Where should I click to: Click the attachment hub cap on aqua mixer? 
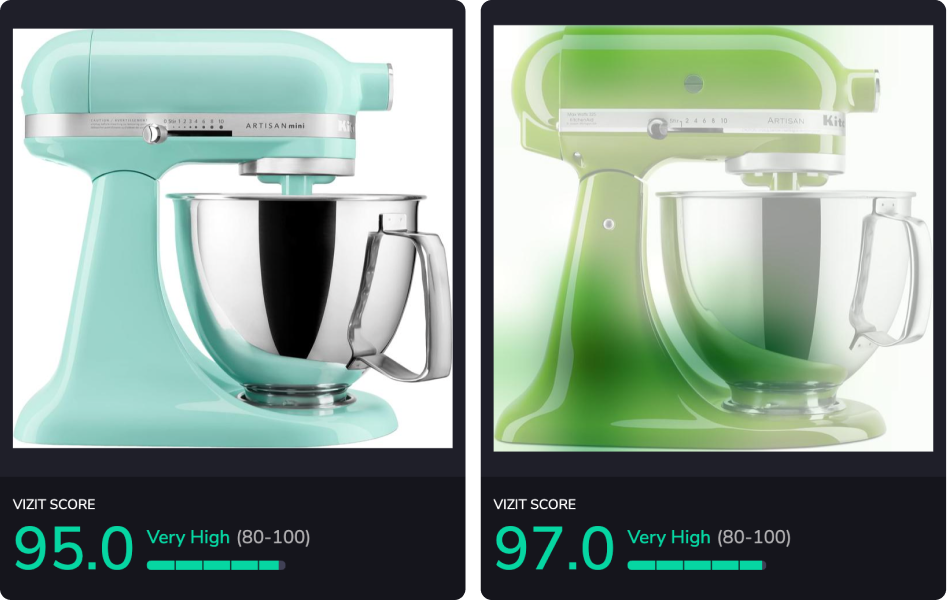click(x=390, y=87)
